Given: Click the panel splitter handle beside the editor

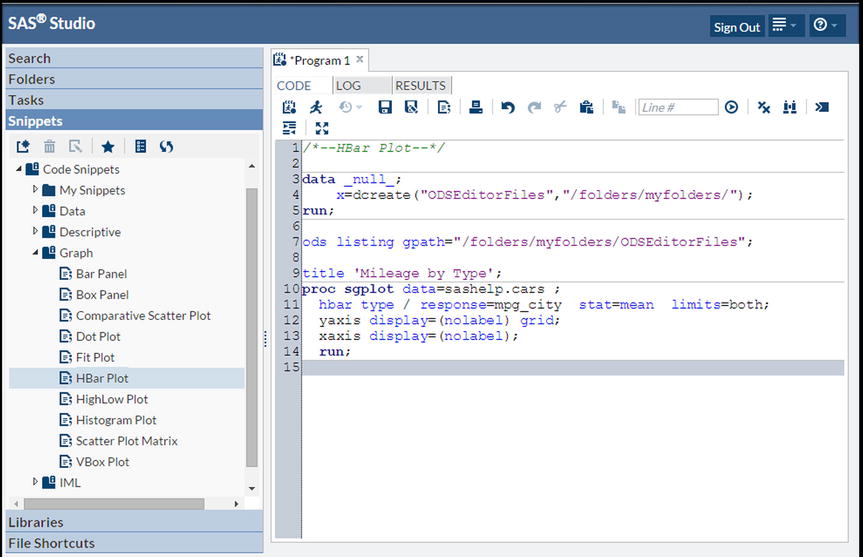Looking at the screenshot, I should coord(266,339).
